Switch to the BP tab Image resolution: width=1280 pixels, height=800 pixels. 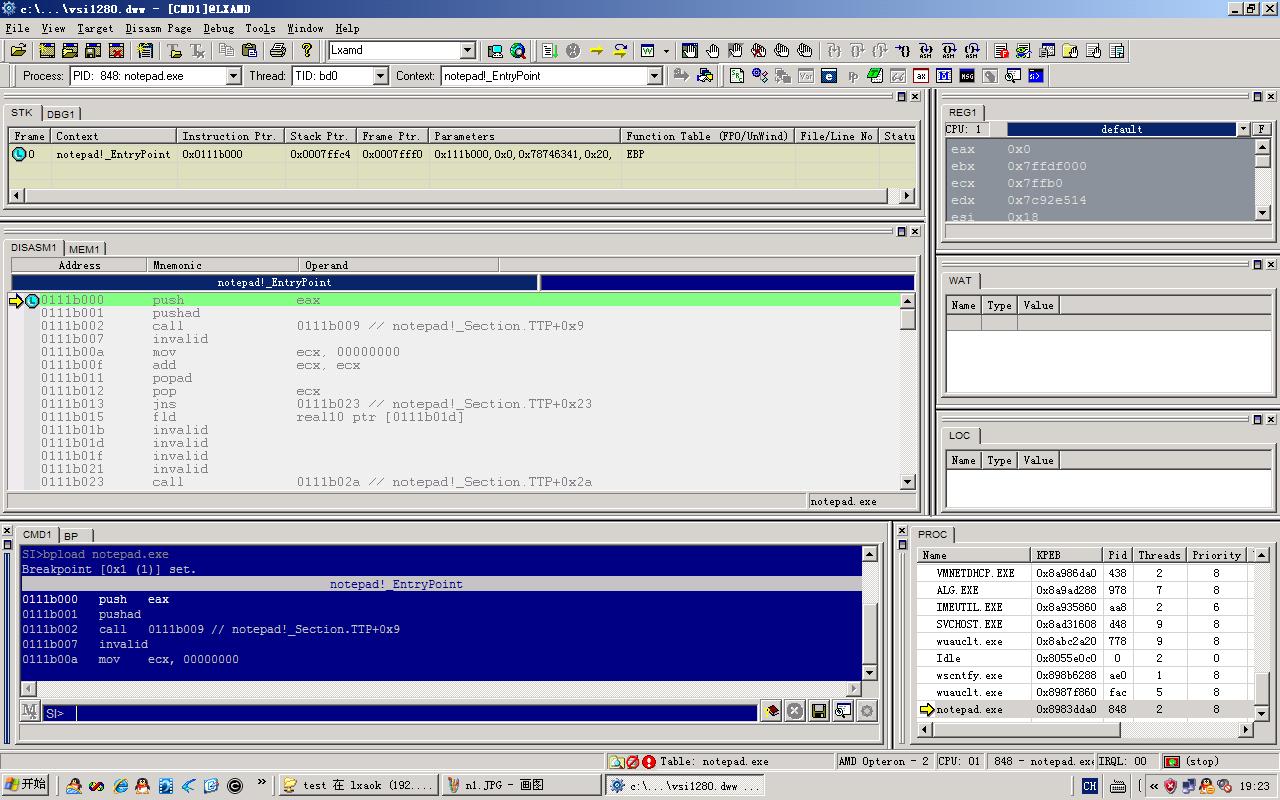71,536
